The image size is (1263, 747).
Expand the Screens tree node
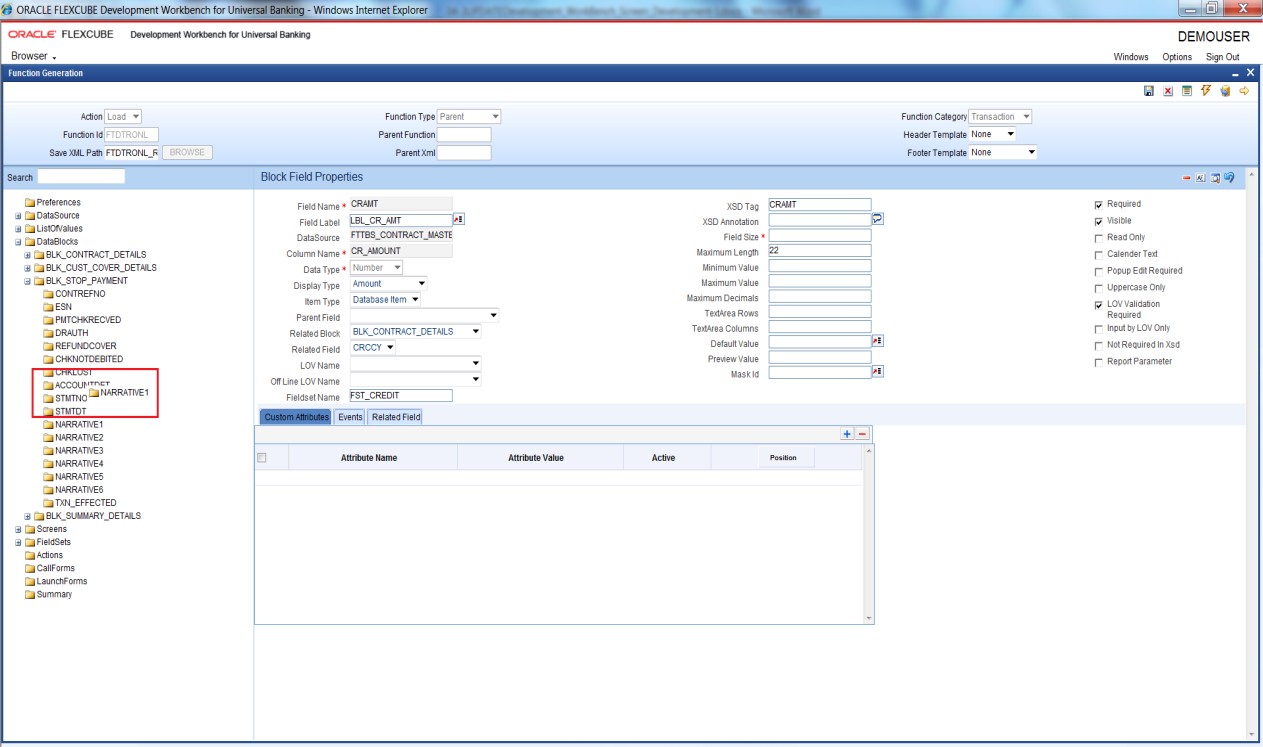click(18, 529)
